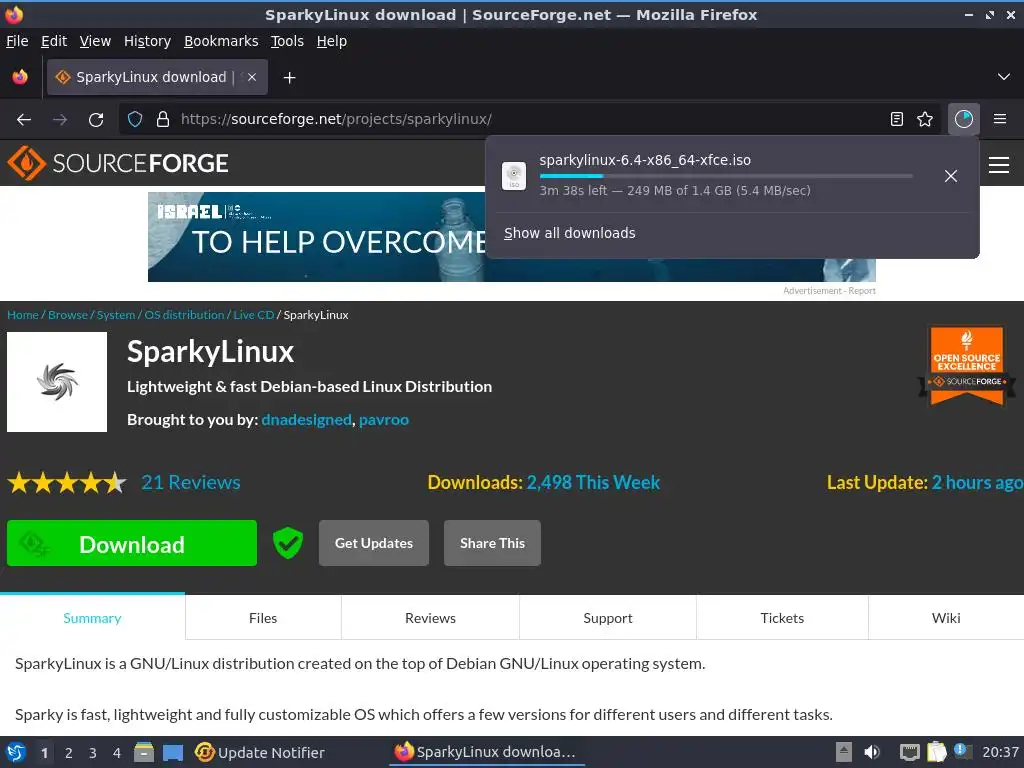
Task: Click the green verified shield checkmark
Action: click(288, 543)
